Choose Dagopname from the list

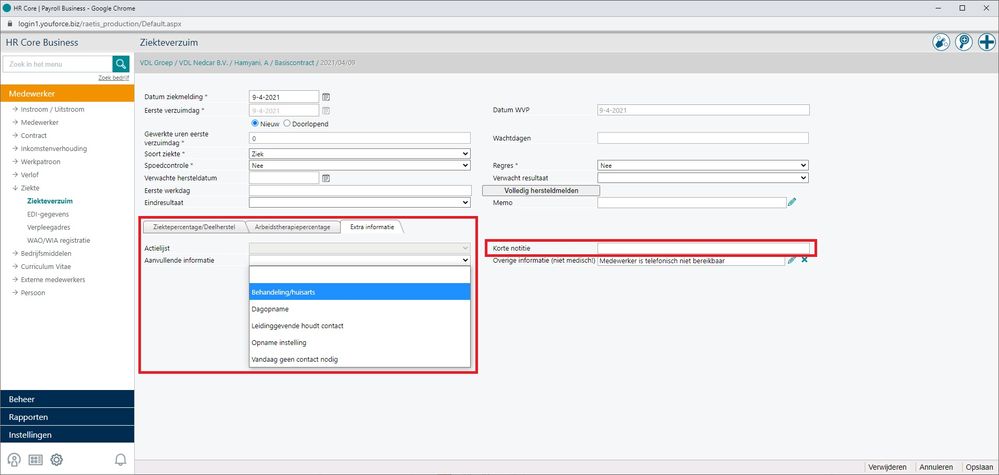click(360, 308)
